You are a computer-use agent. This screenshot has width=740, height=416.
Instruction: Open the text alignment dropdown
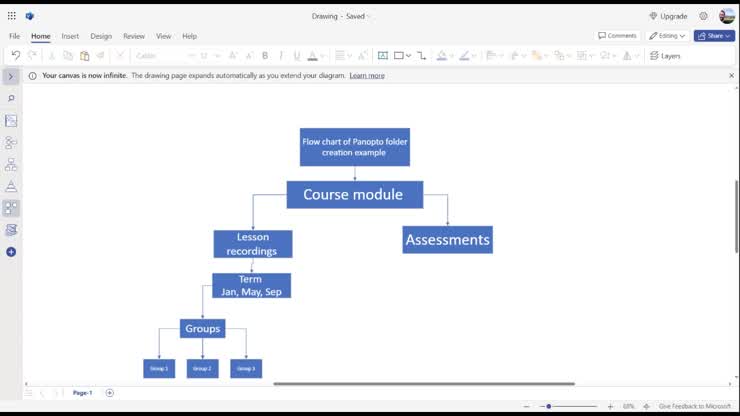[x=350, y=56]
